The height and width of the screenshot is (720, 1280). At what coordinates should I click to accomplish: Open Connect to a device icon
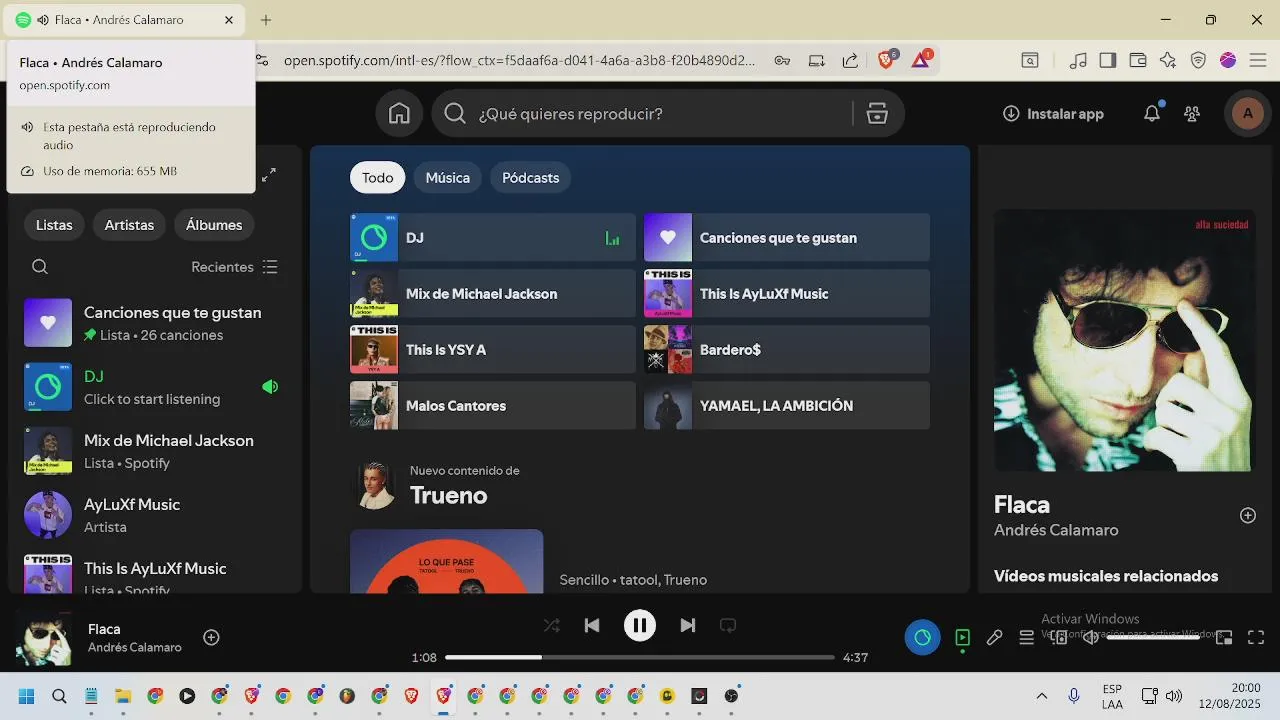click(1059, 637)
